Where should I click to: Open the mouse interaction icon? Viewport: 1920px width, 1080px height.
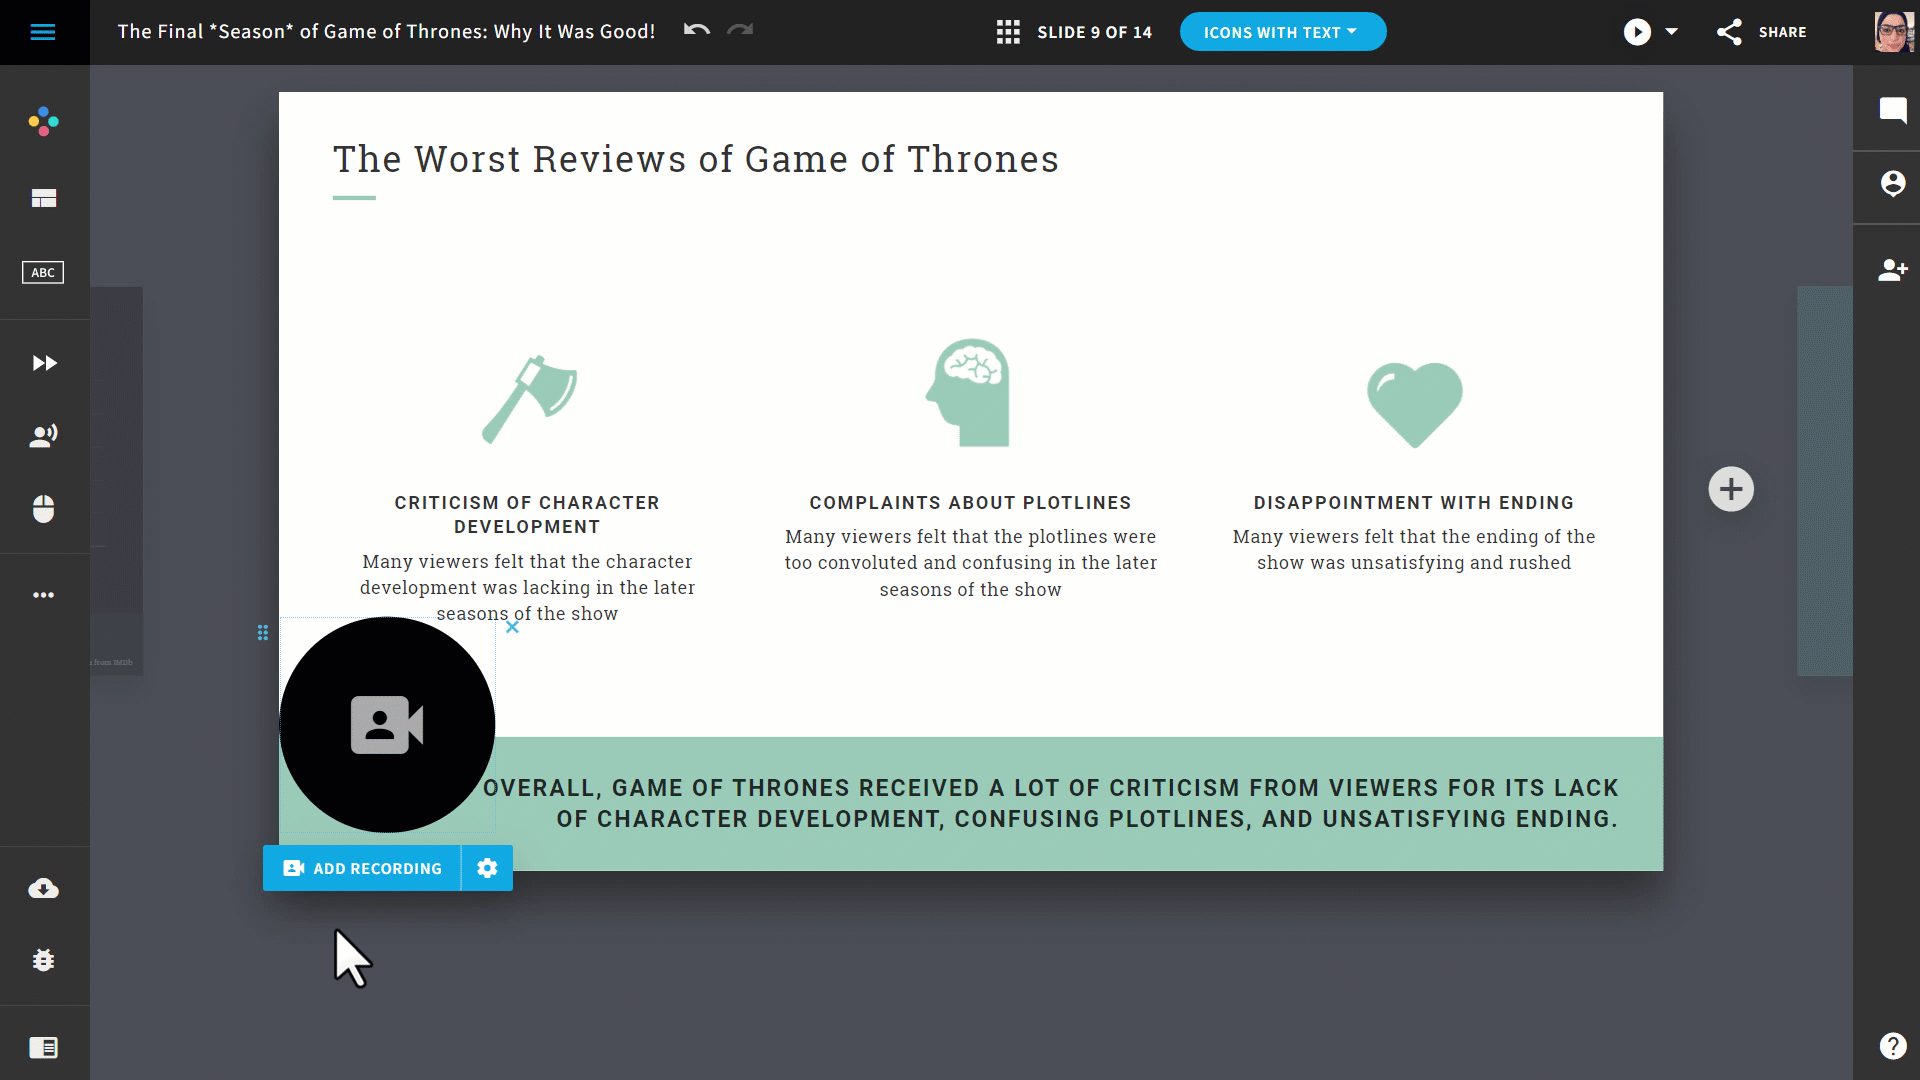pyautogui.click(x=43, y=509)
